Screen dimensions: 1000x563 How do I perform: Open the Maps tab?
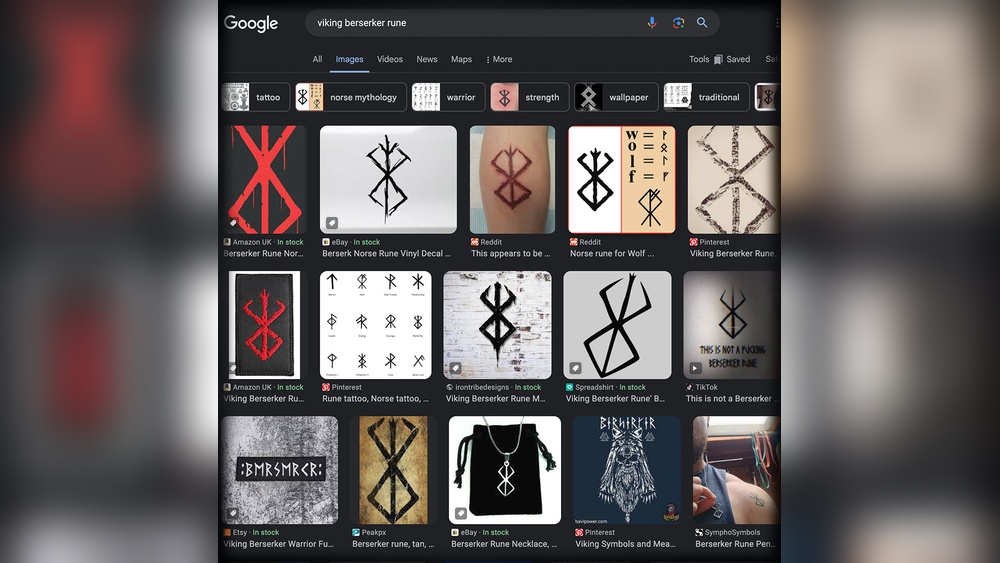[x=461, y=59]
